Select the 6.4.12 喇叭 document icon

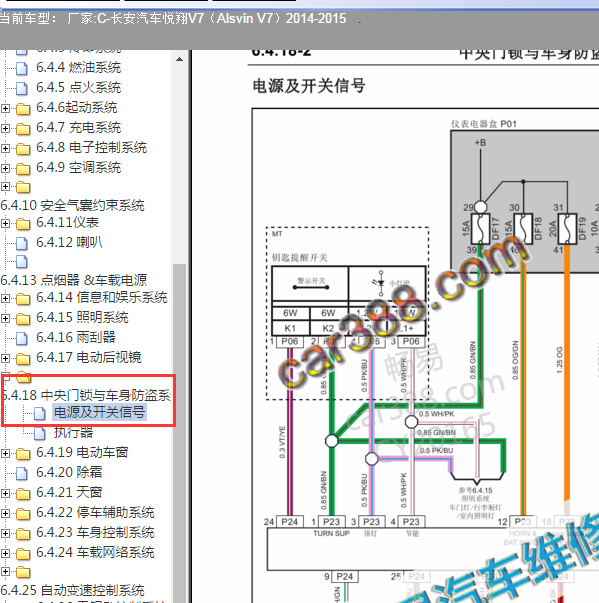pyautogui.click(x=22, y=243)
